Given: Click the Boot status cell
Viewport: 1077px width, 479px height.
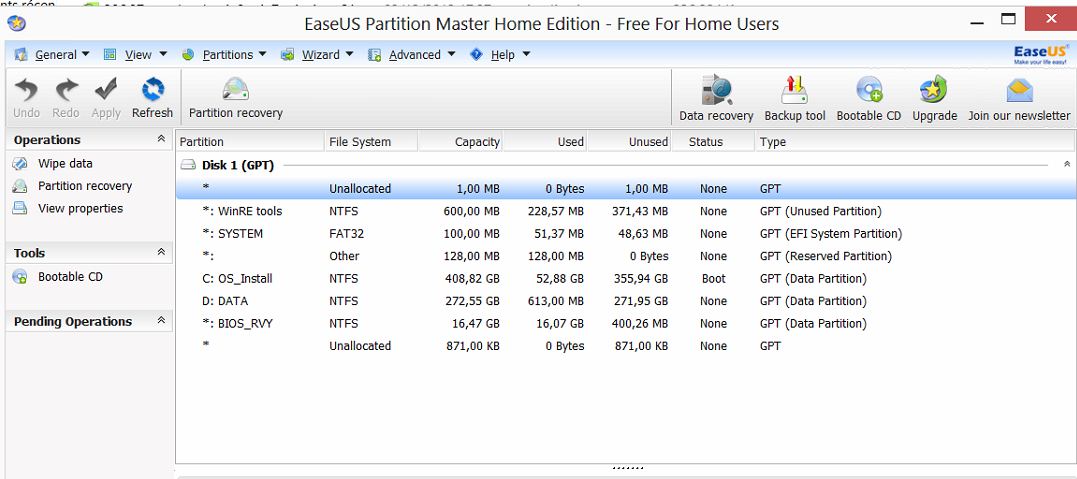Looking at the screenshot, I should point(713,279).
